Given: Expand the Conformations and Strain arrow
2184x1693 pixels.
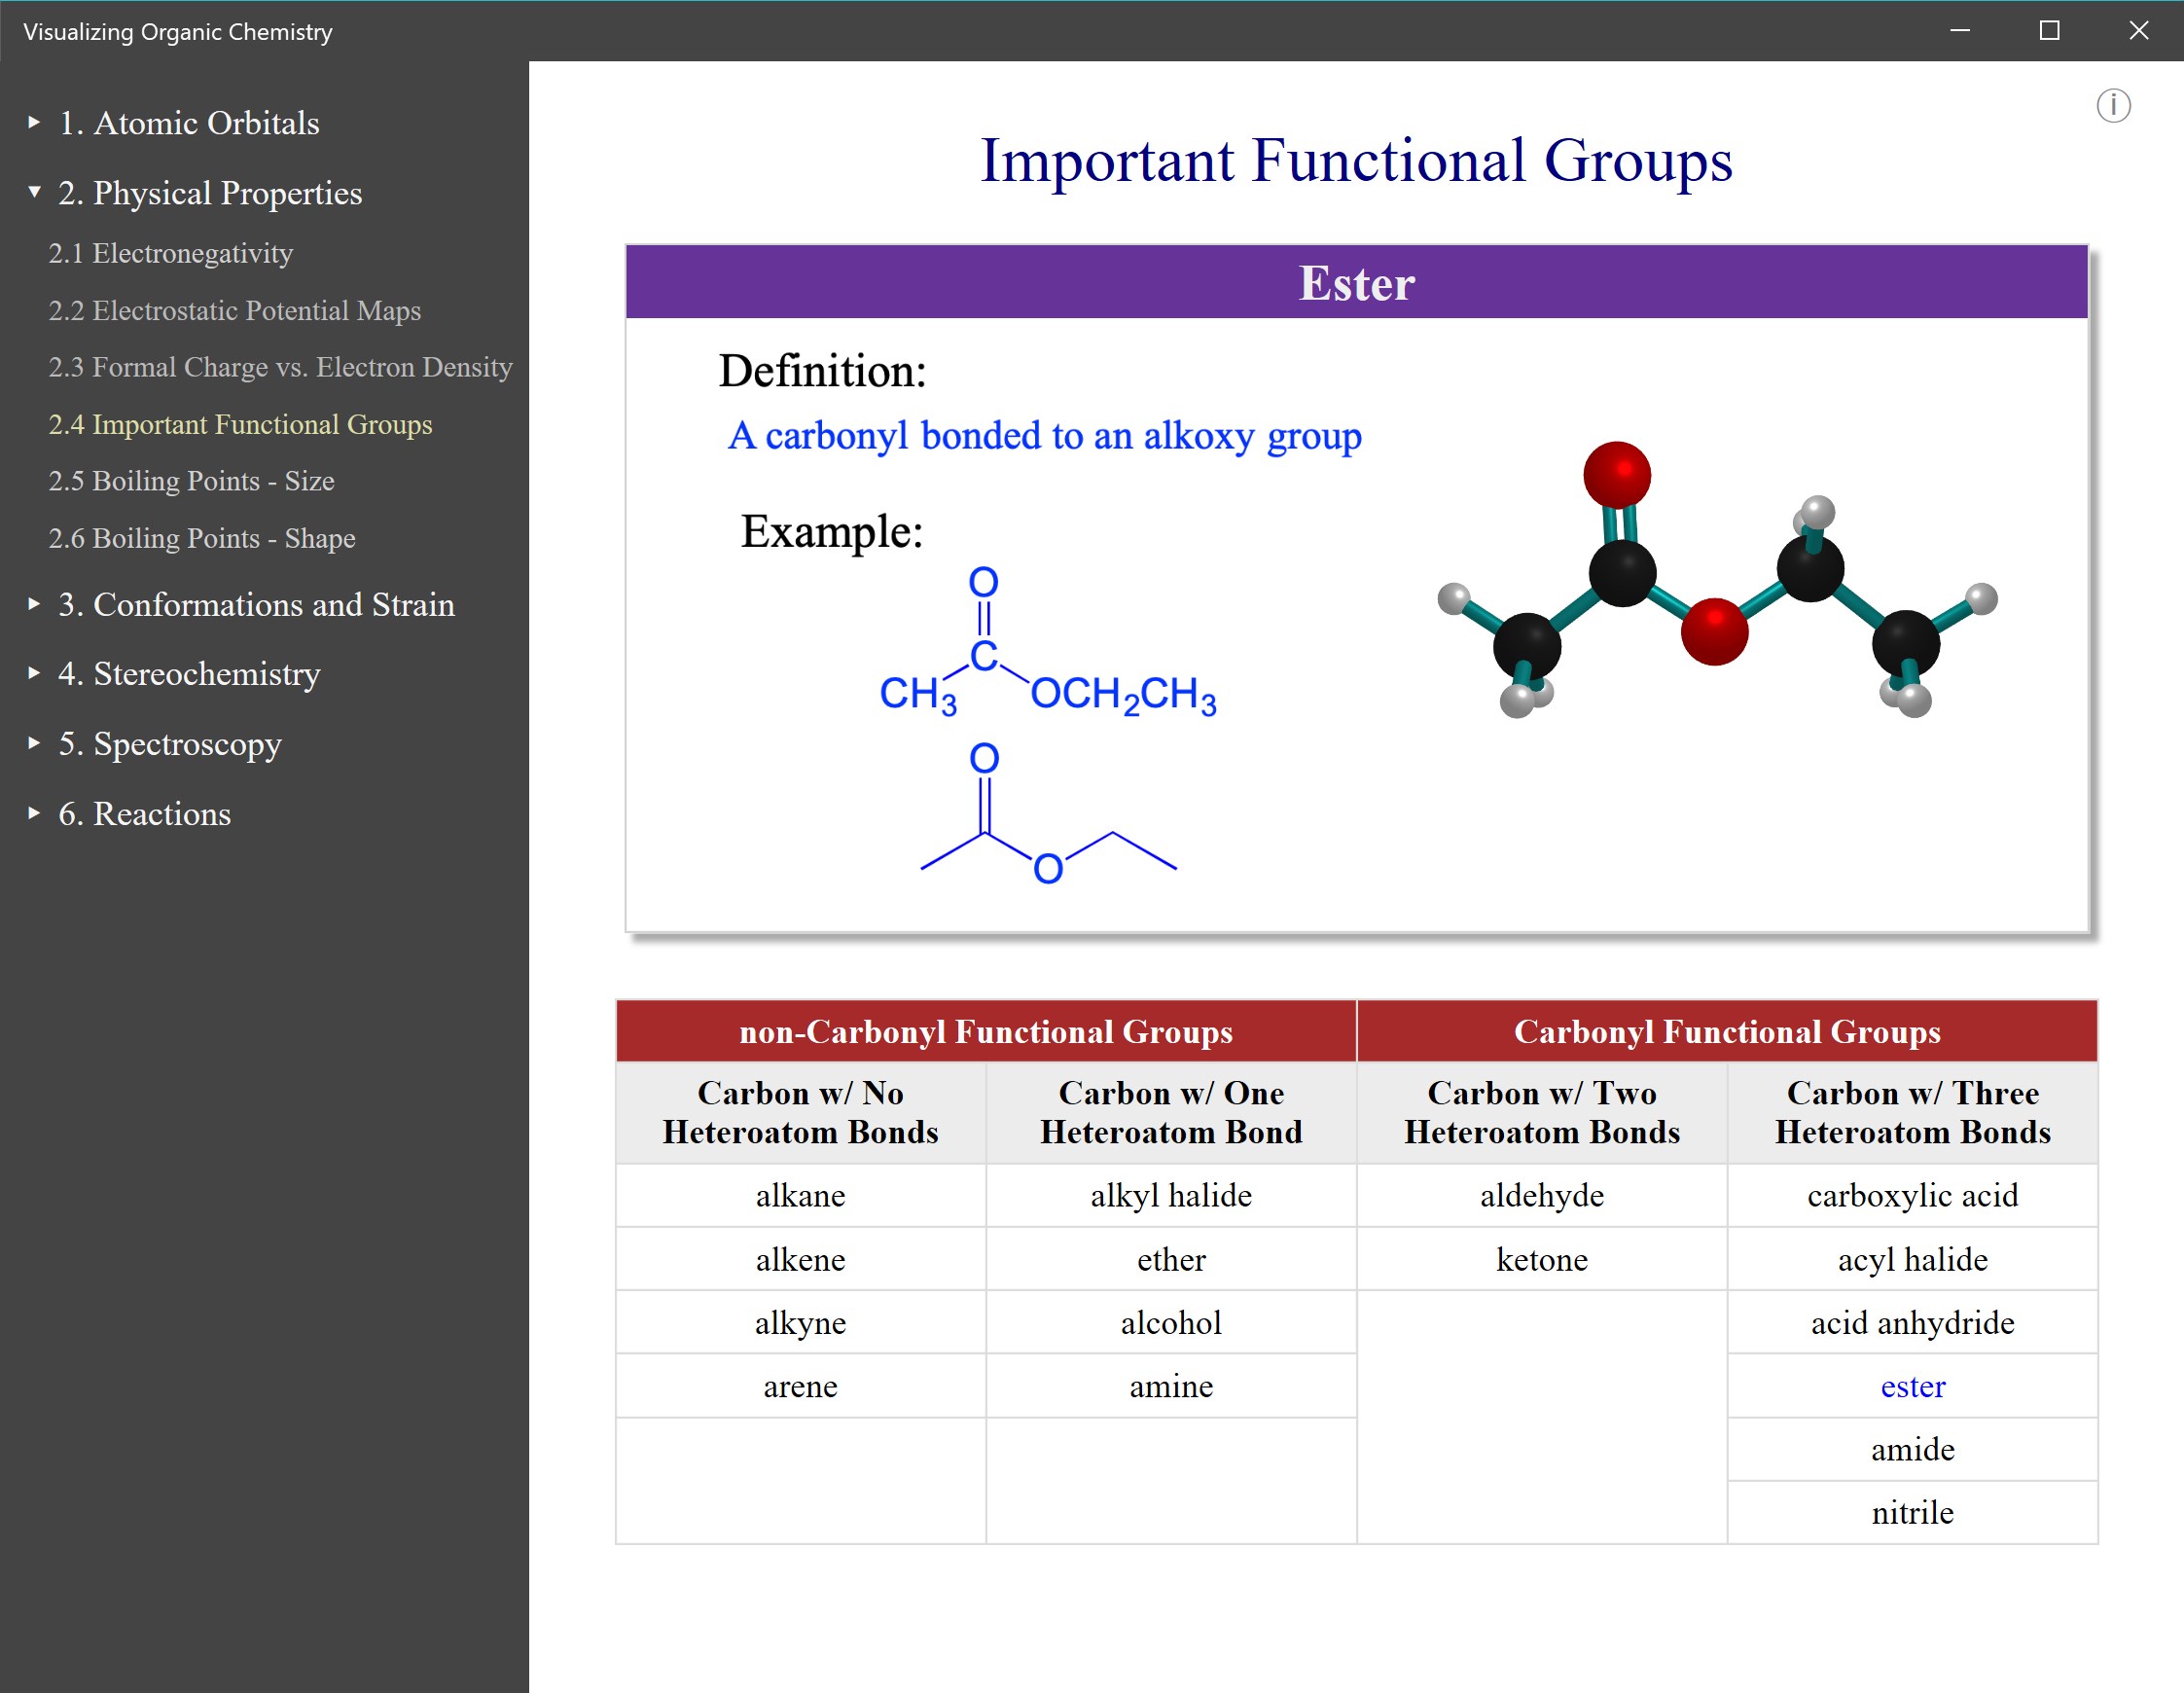Looking at the screenshot, I should pos(34,604).
